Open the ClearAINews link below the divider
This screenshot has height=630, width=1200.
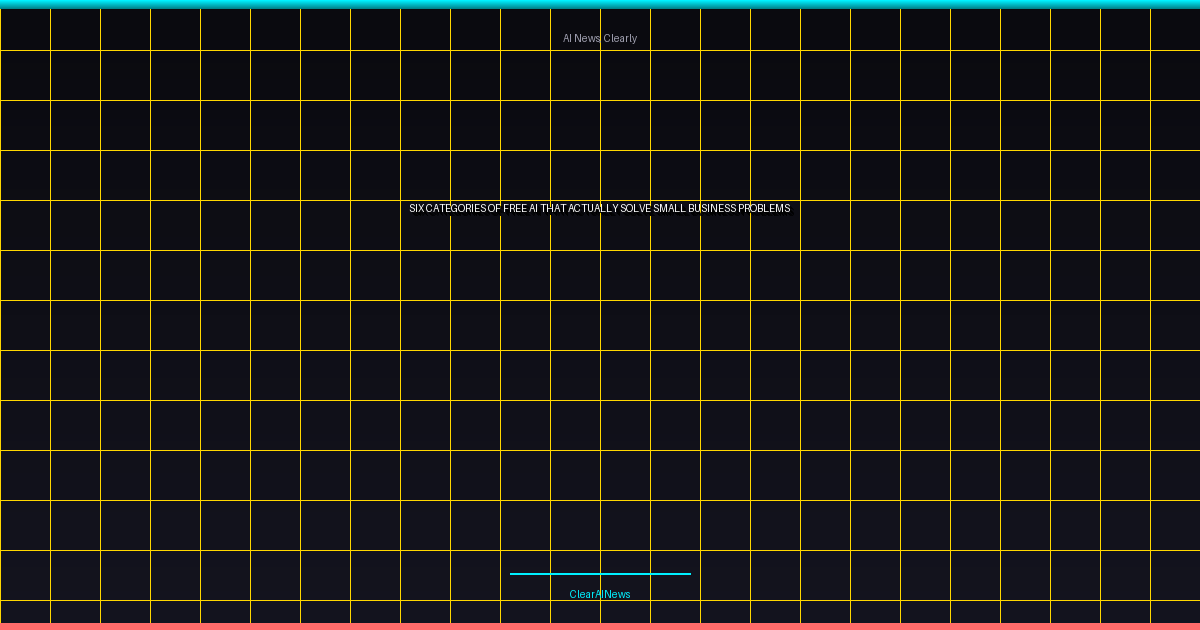600,594
